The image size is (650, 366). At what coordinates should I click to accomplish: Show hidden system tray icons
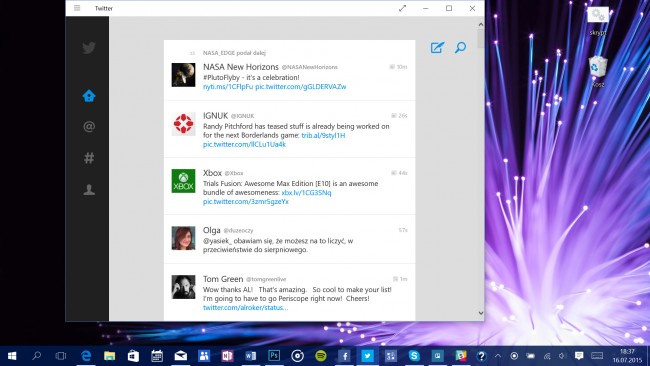click(498, 356)
